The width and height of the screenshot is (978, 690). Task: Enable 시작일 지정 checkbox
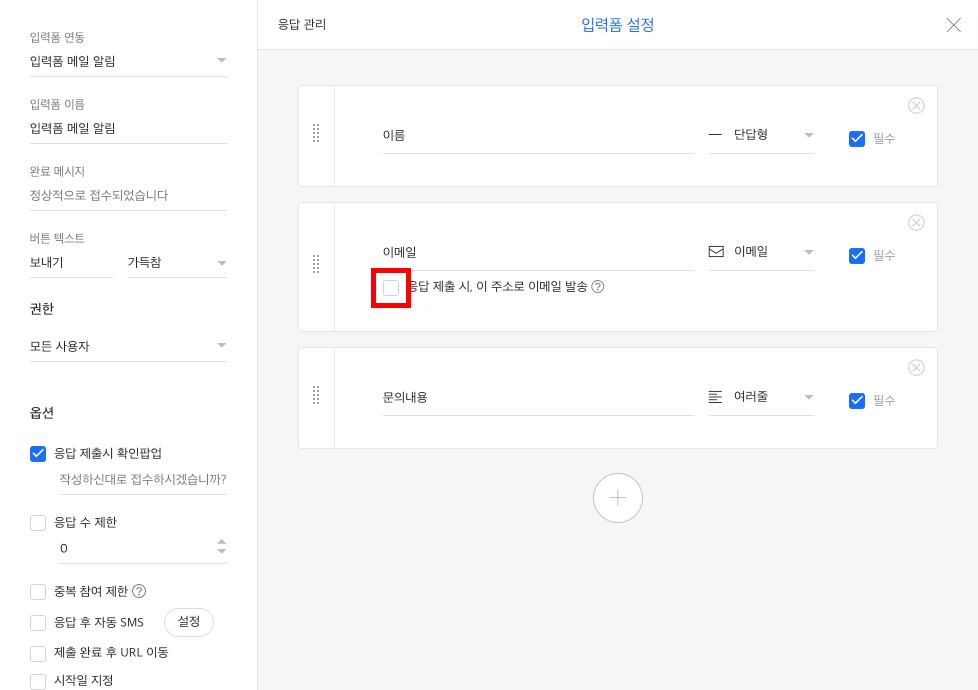pos(38,681)
